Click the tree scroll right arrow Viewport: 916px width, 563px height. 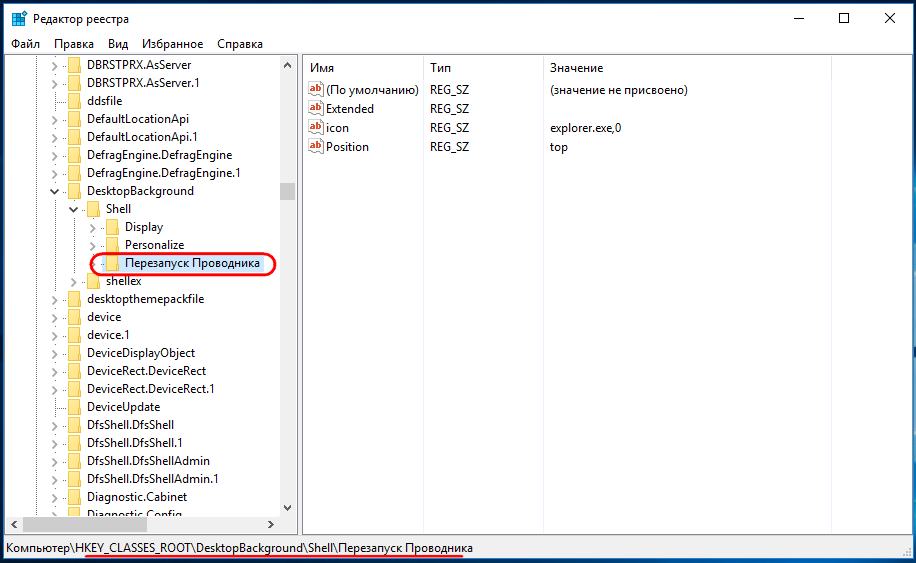coord(270,524)
